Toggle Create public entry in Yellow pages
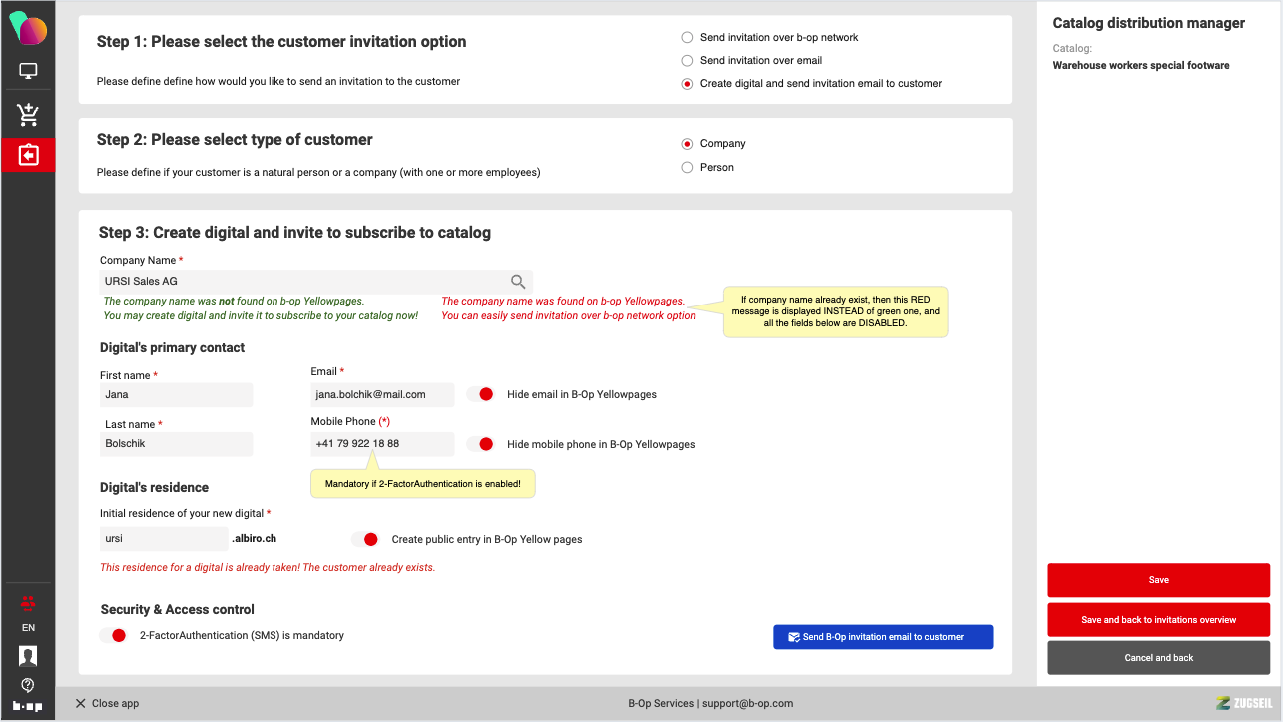1283x722 pixels. point(365,539)
